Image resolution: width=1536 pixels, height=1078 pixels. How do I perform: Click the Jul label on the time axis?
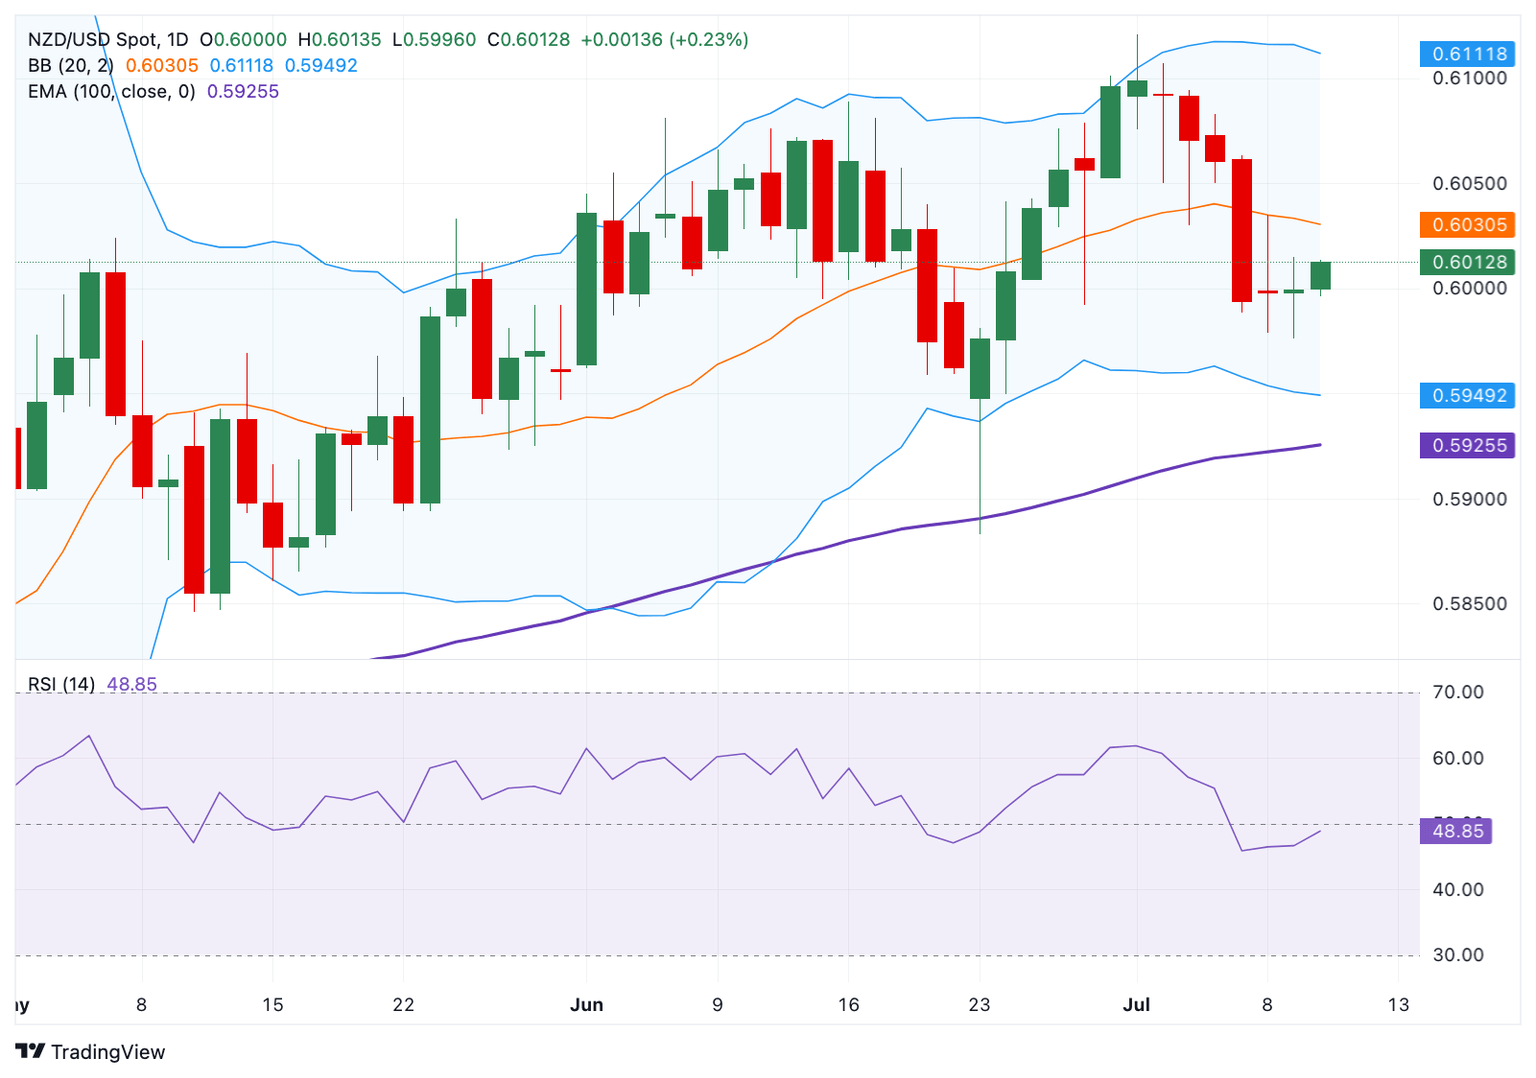[x=1136, y=1005]
